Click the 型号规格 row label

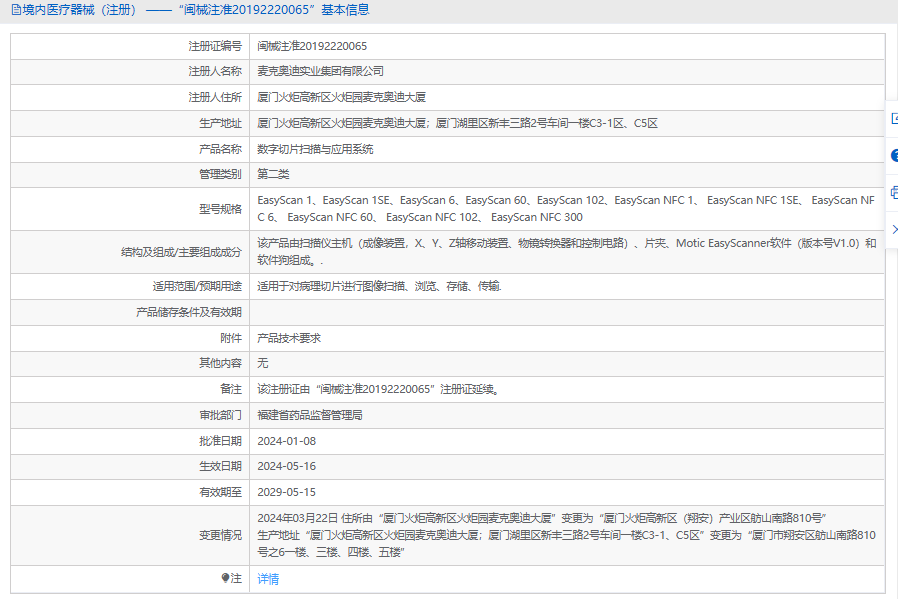point(220,208)
